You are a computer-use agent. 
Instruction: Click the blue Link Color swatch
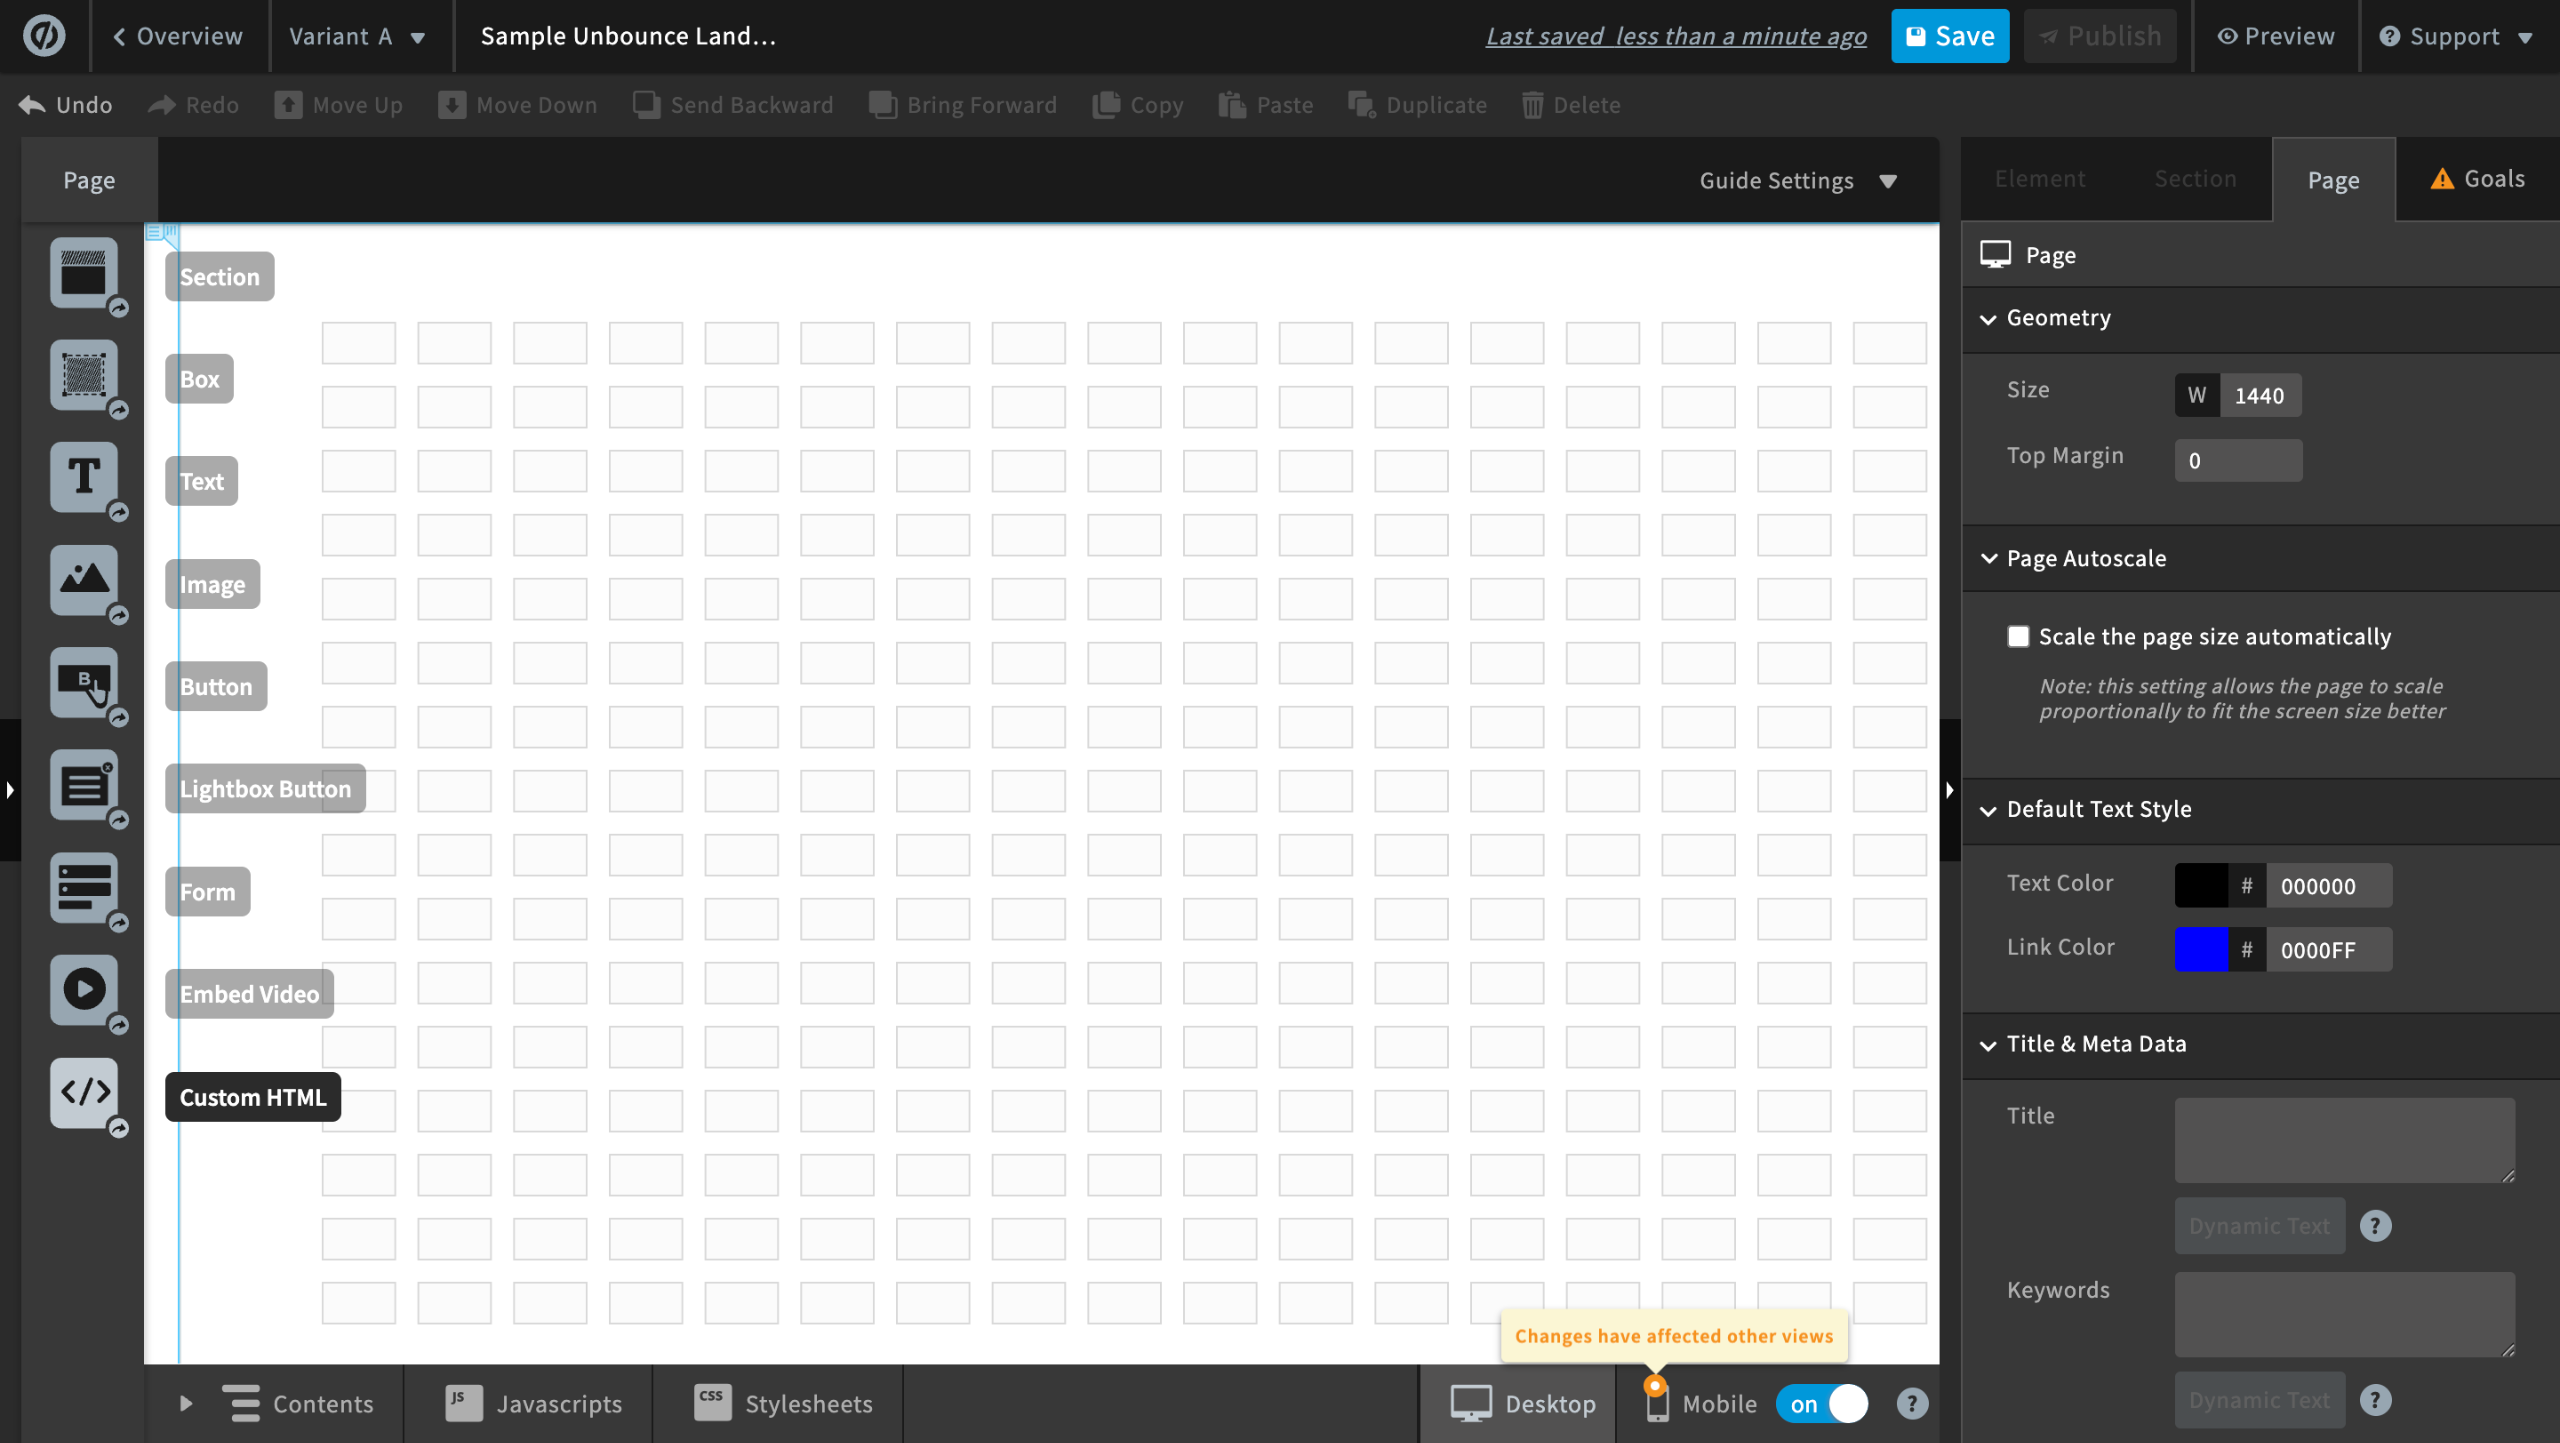coord(2200,949)
